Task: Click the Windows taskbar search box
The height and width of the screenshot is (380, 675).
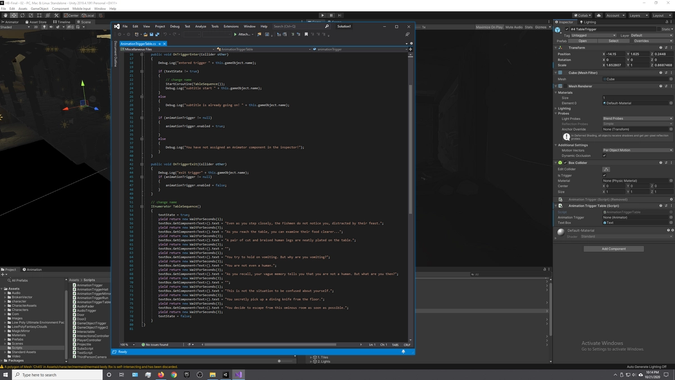Action: tap(58, 375)
